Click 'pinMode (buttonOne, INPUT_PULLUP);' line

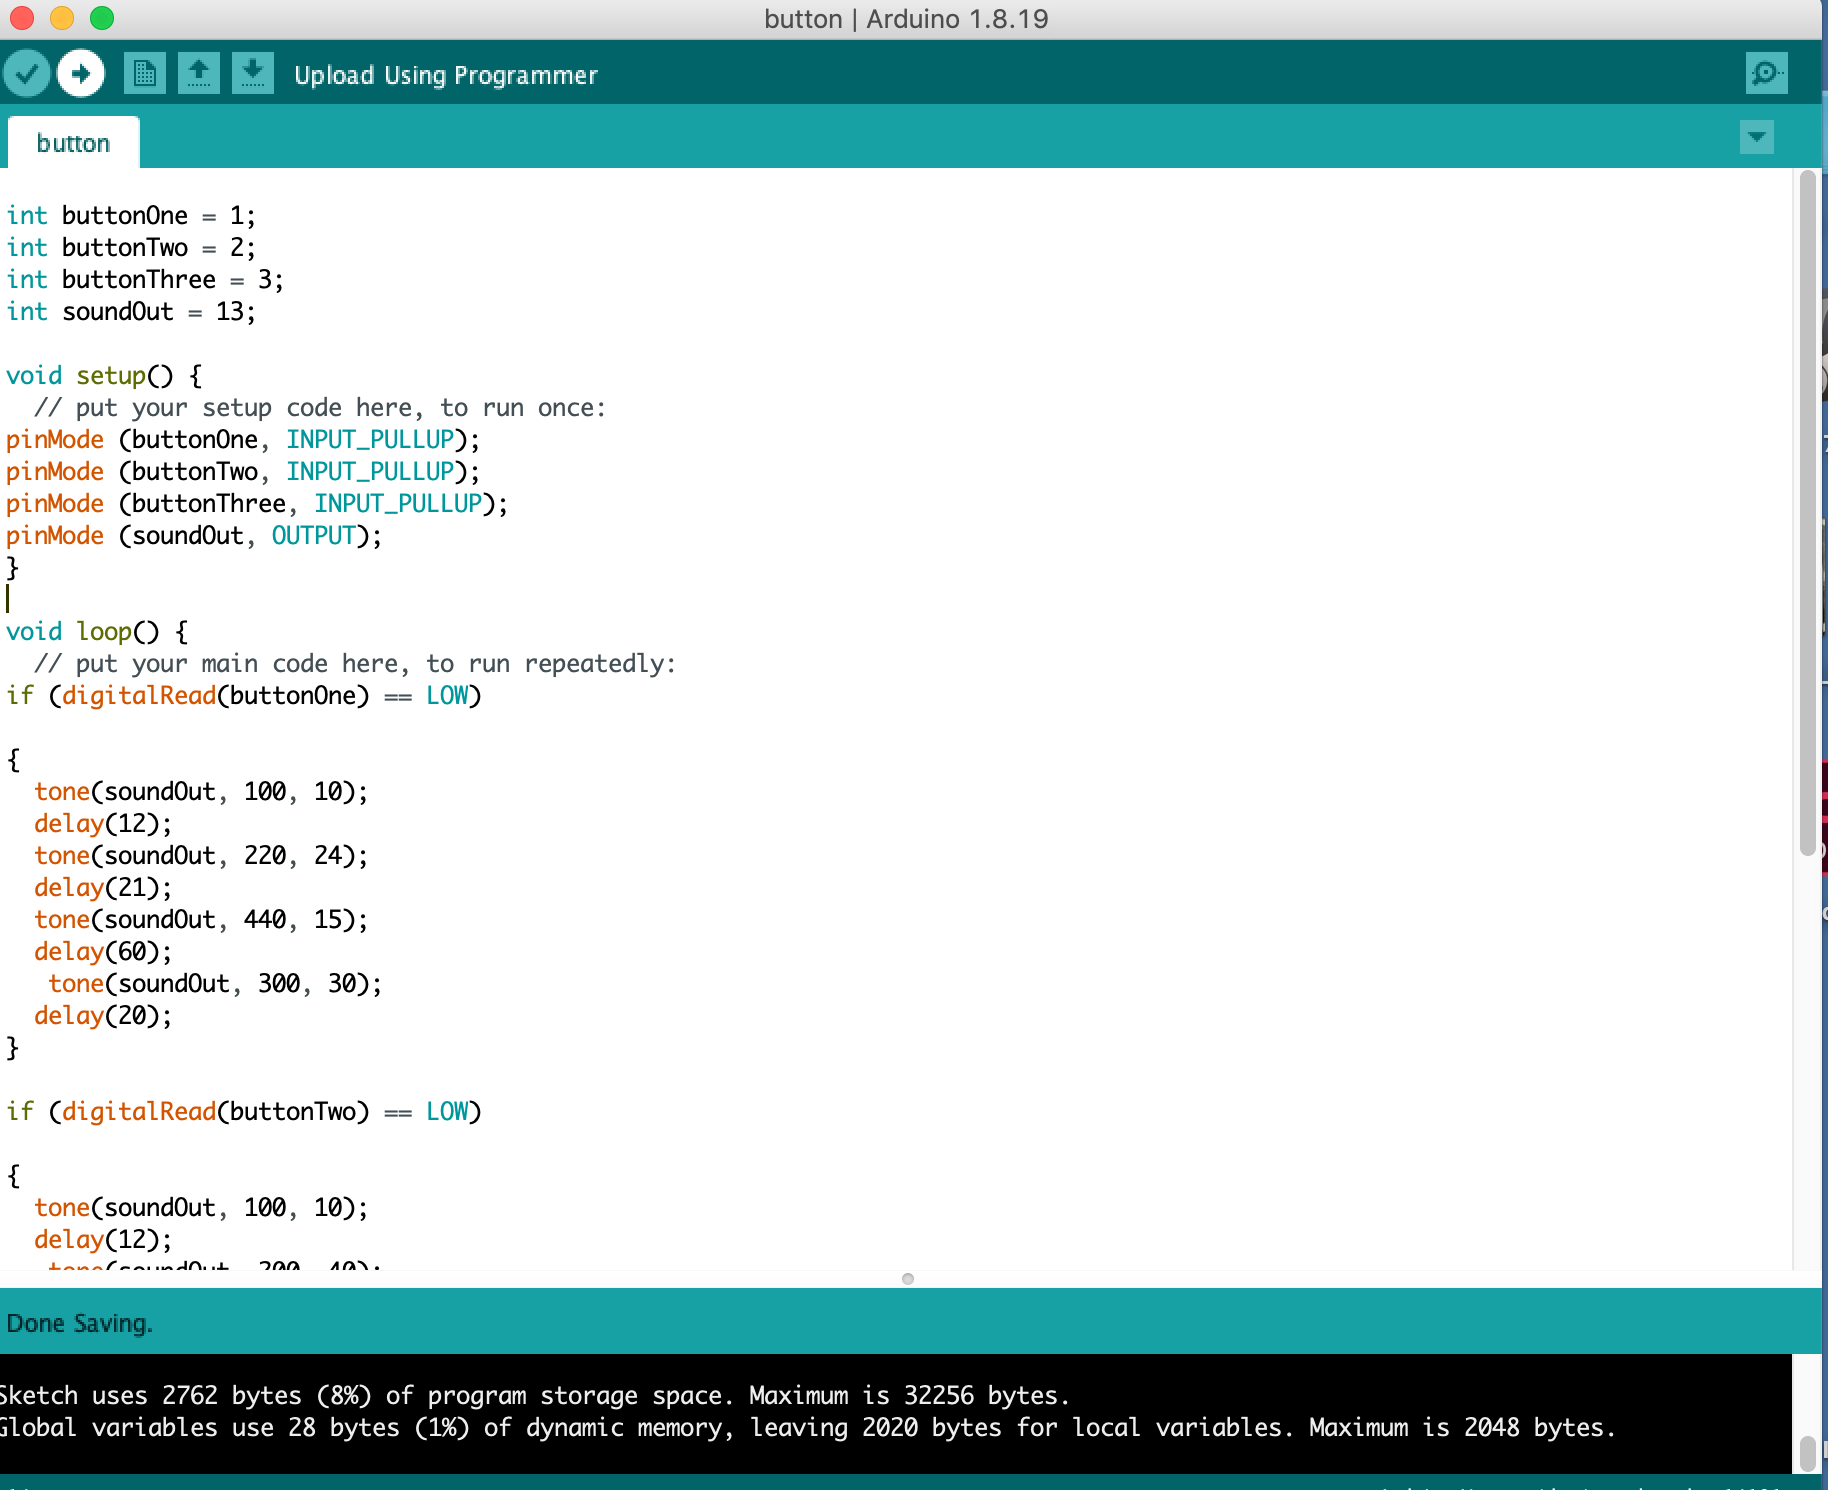(243, 440)
